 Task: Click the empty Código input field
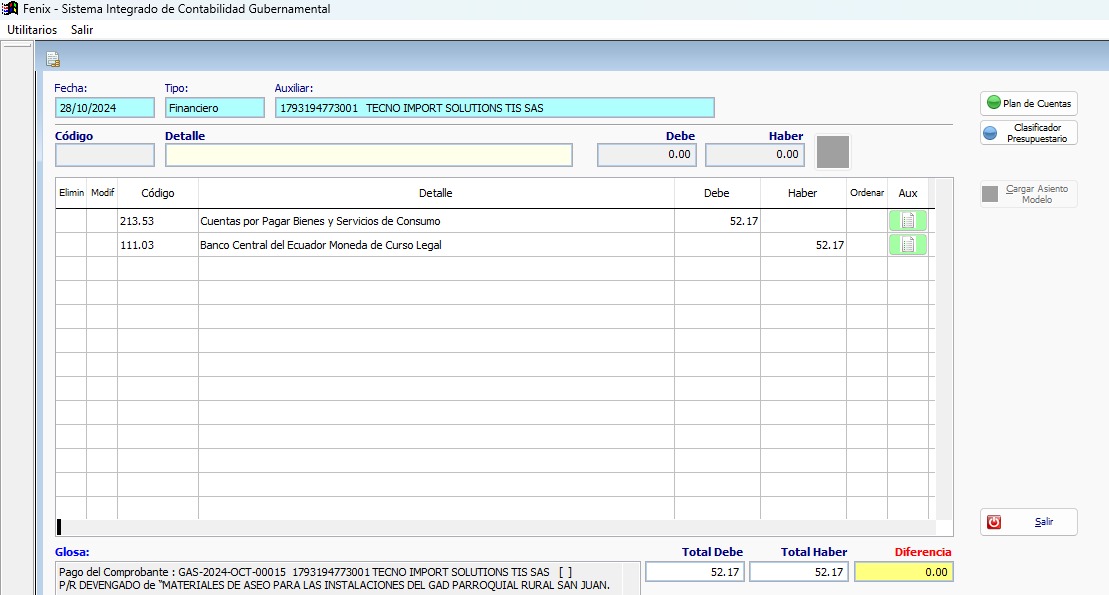tap(105, 155)
